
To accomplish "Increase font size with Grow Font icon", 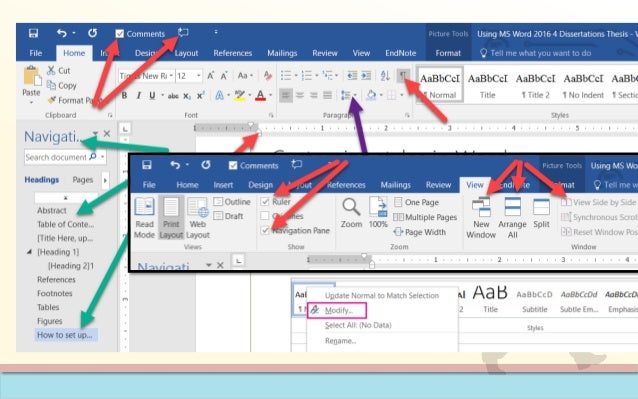I will pos(210,76).
